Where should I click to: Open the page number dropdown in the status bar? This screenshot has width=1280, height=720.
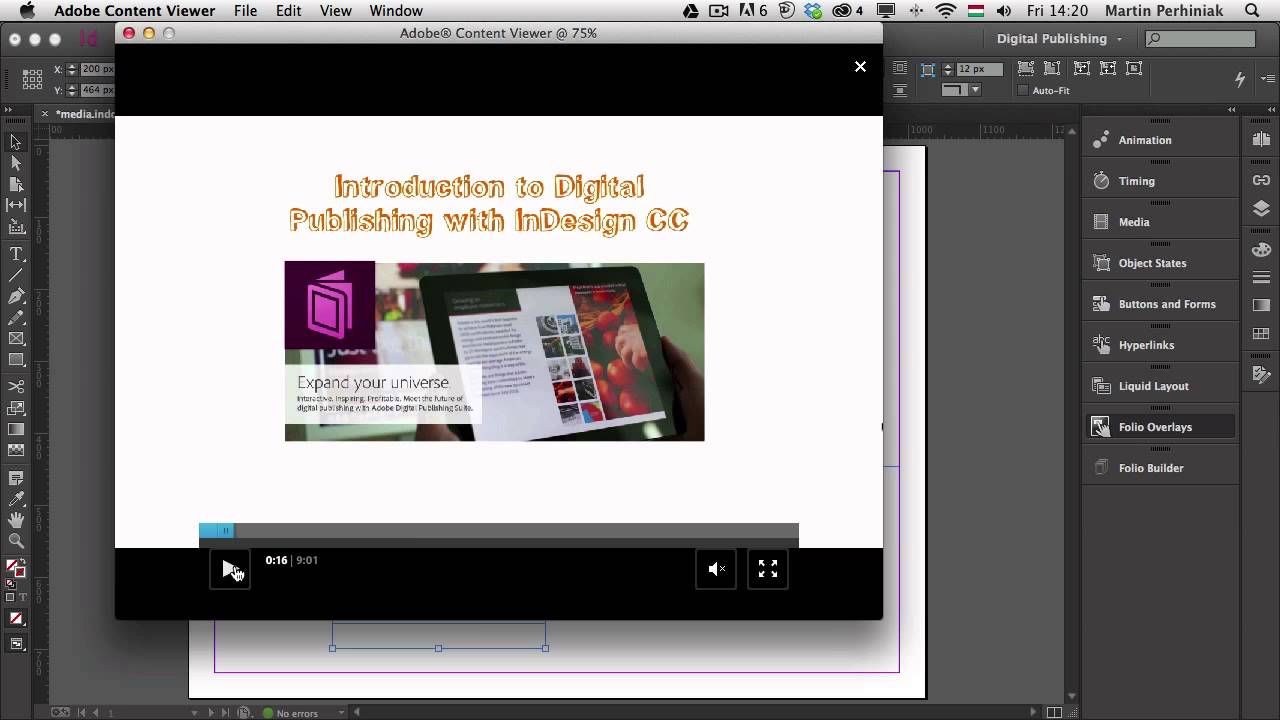(195, 713)
